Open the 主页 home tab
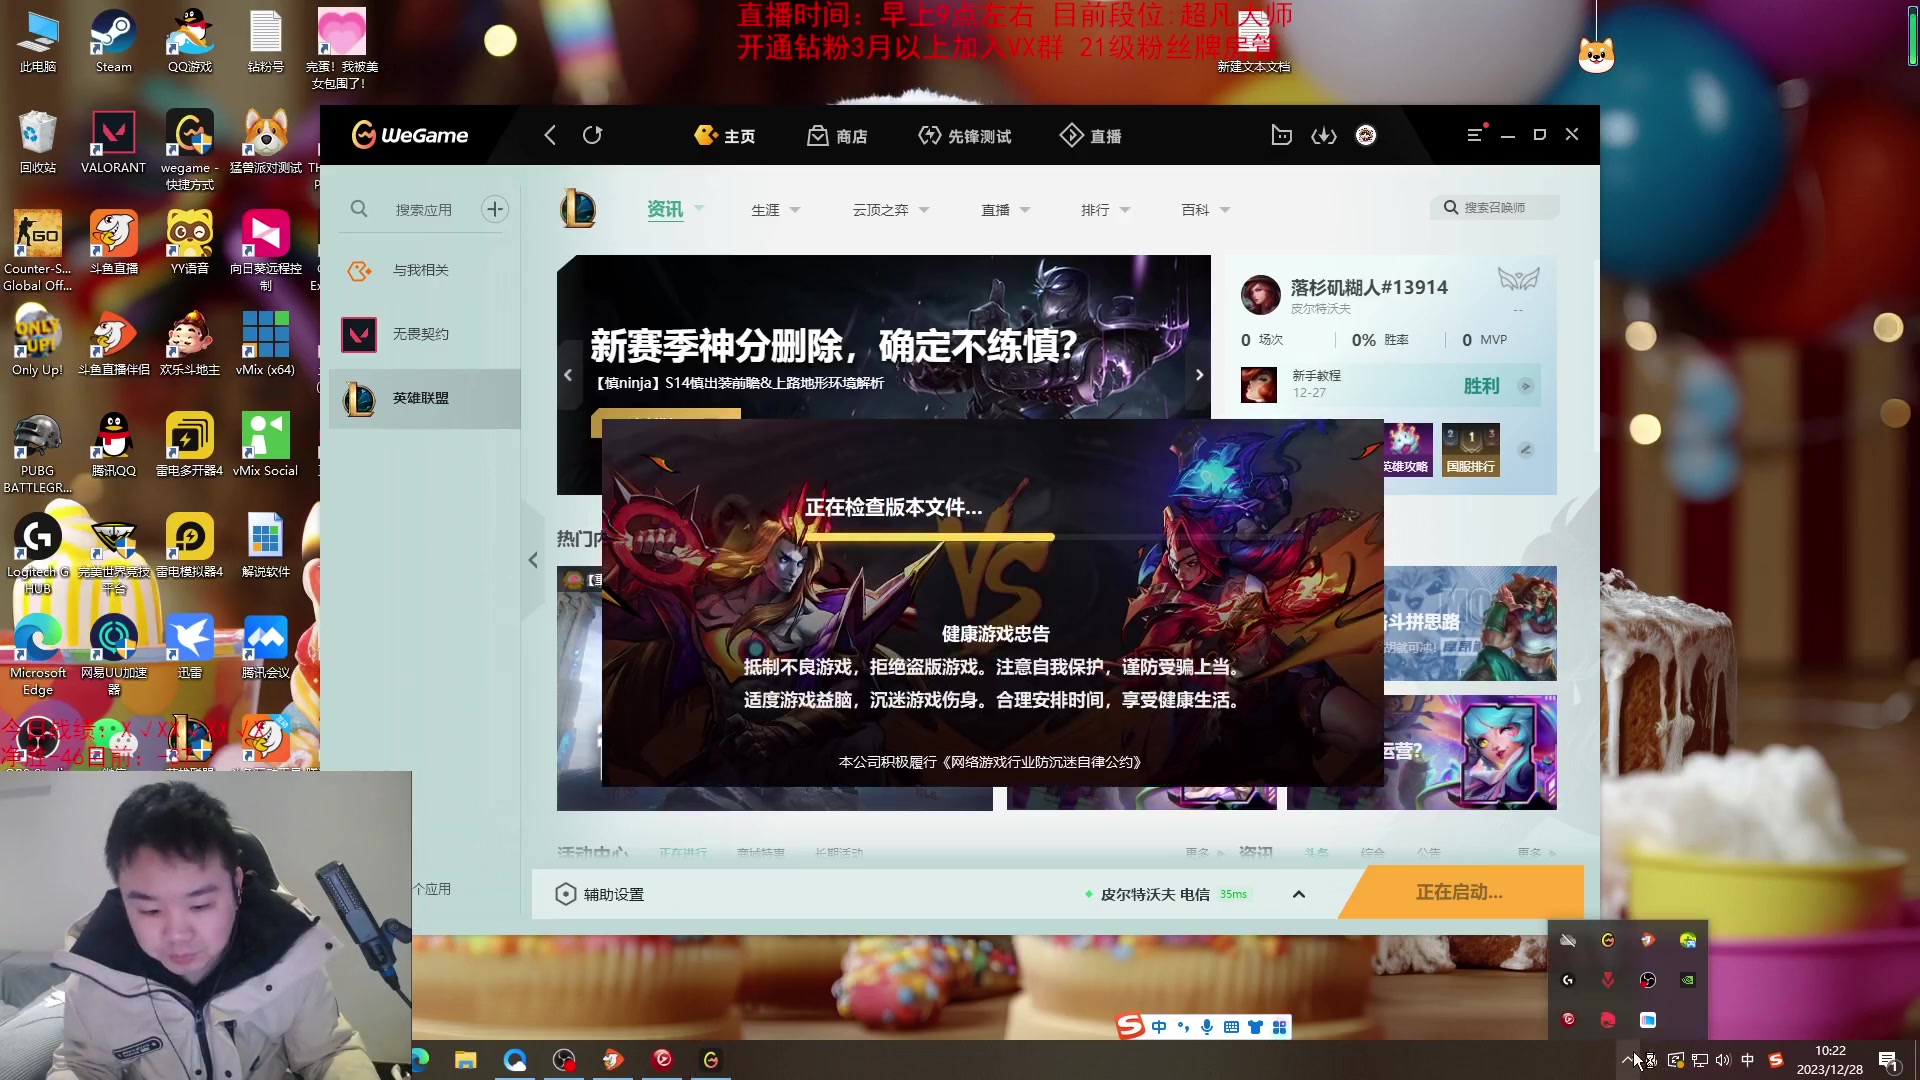This screenshot has width=1920, height=1080. click(x=725, y=136)
